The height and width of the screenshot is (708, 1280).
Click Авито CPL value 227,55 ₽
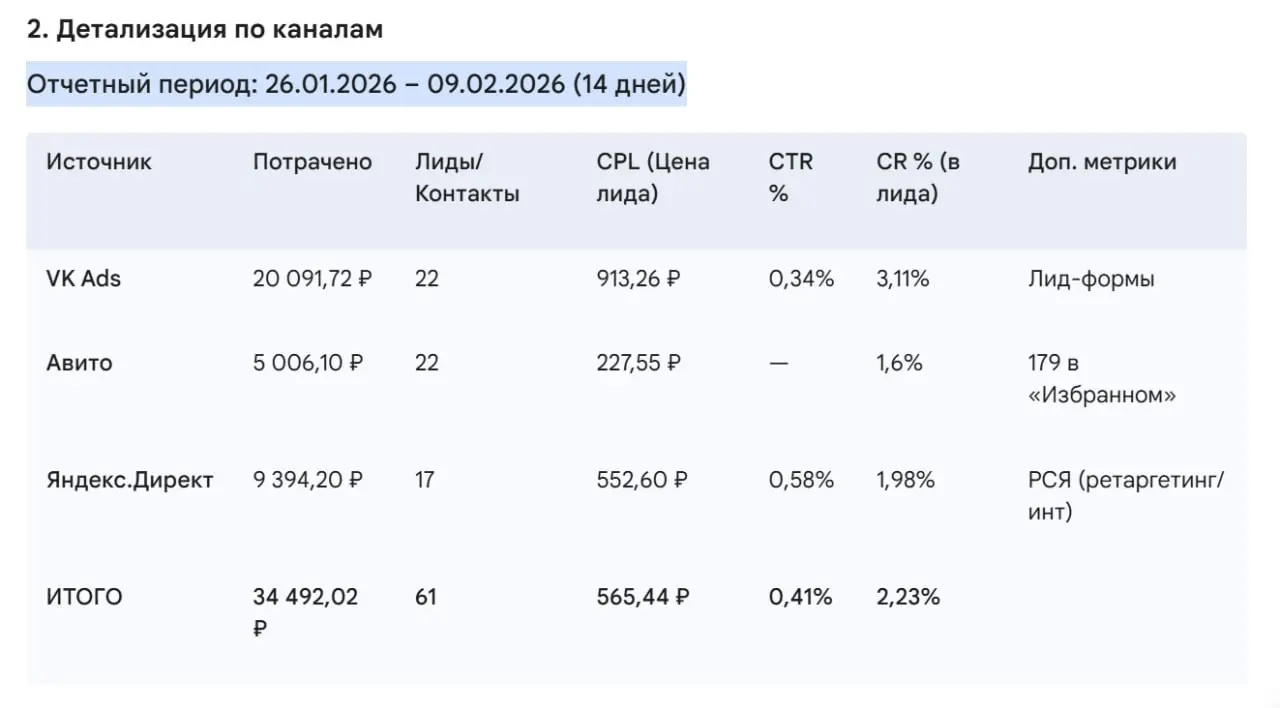pos(638,363)
